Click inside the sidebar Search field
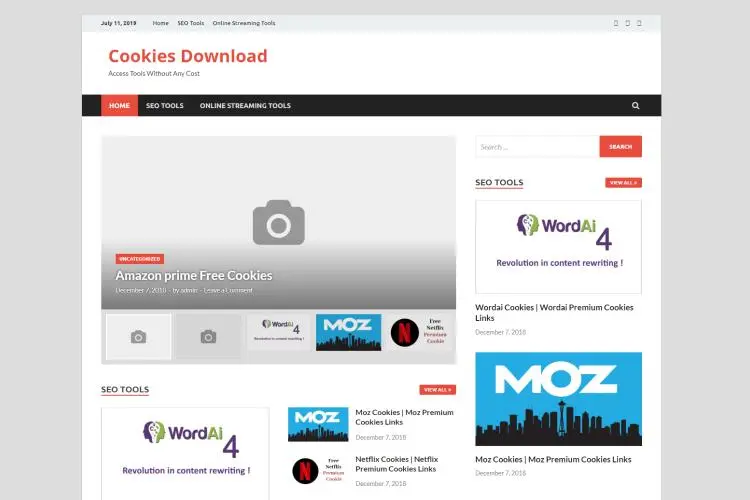Viewport: 750px width, 500px height. pyautogui.click(x=537, y=146)
